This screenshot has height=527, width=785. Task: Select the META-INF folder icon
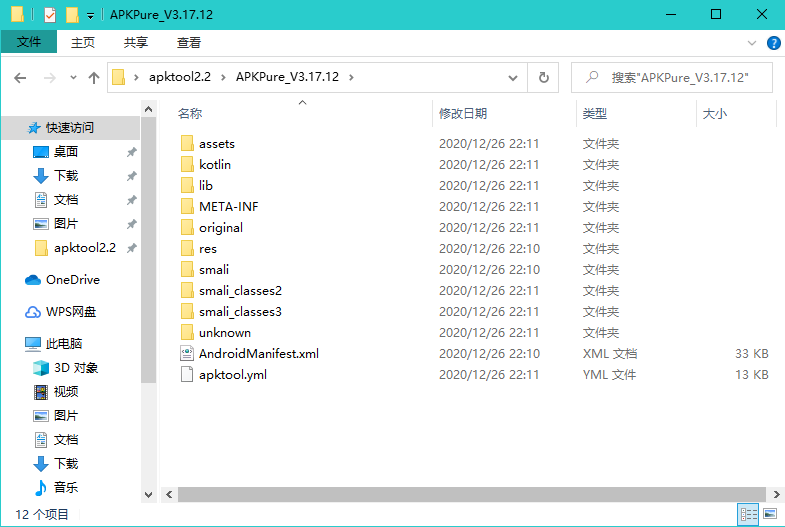click(187, 207)
